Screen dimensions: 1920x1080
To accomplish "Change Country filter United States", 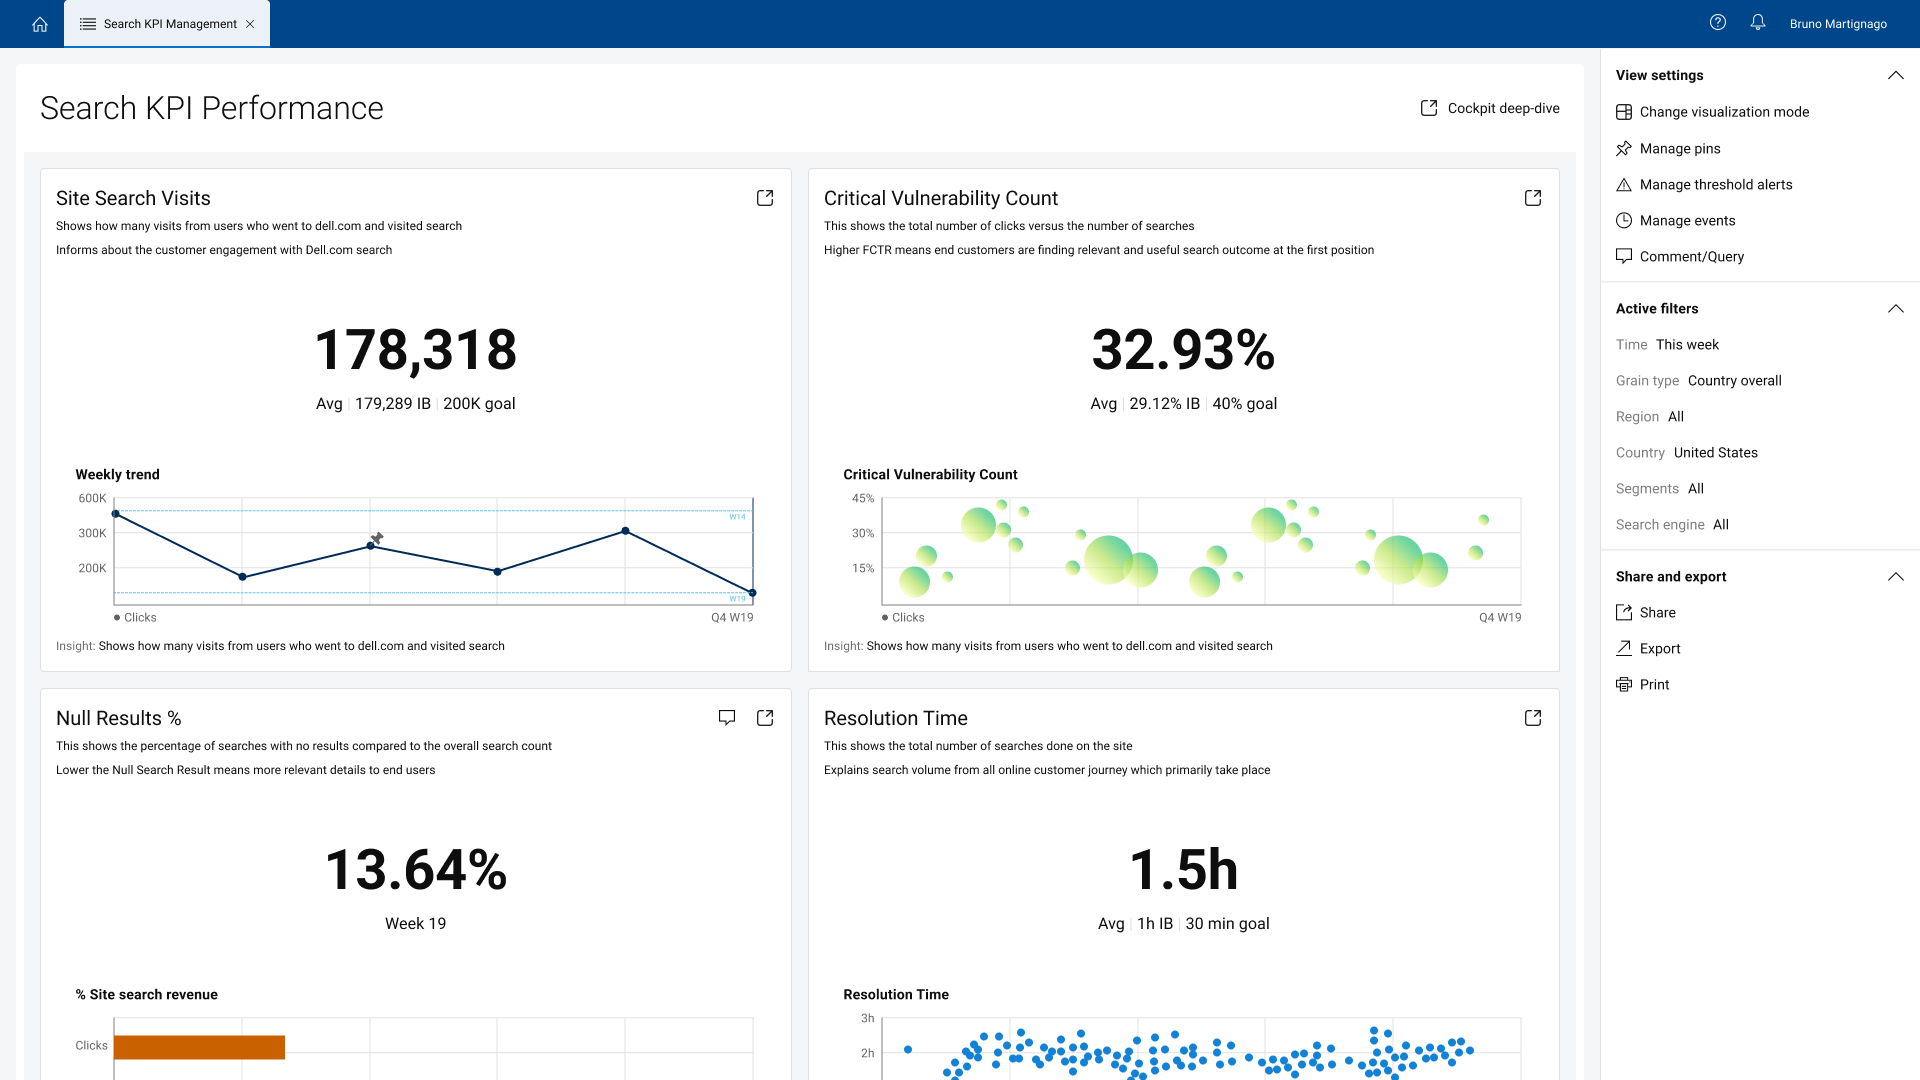I will coord(1716,452).
